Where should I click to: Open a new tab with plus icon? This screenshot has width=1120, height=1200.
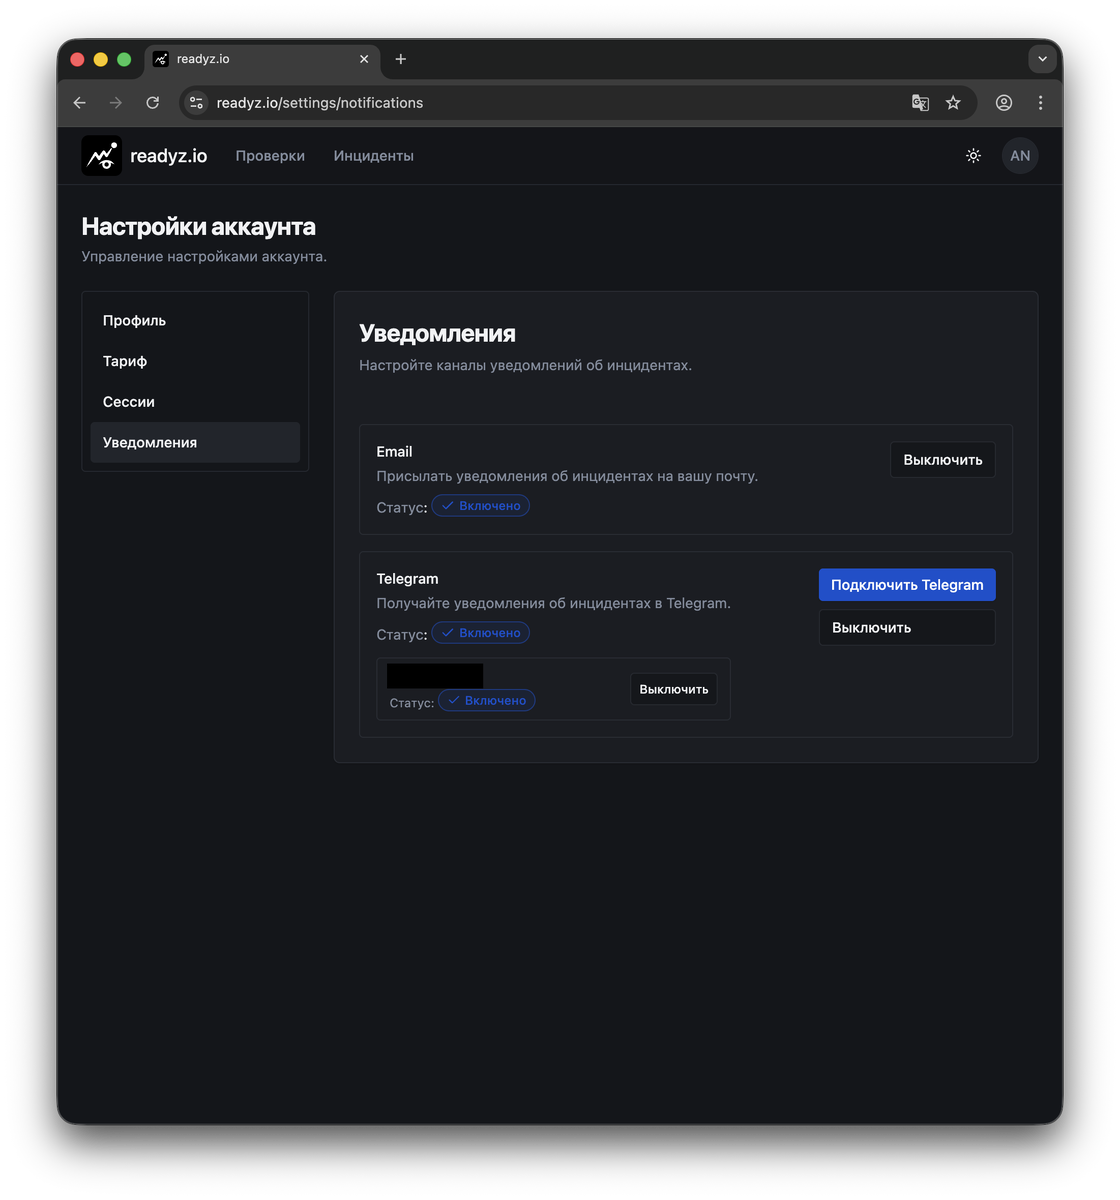(x=401, y=59)
